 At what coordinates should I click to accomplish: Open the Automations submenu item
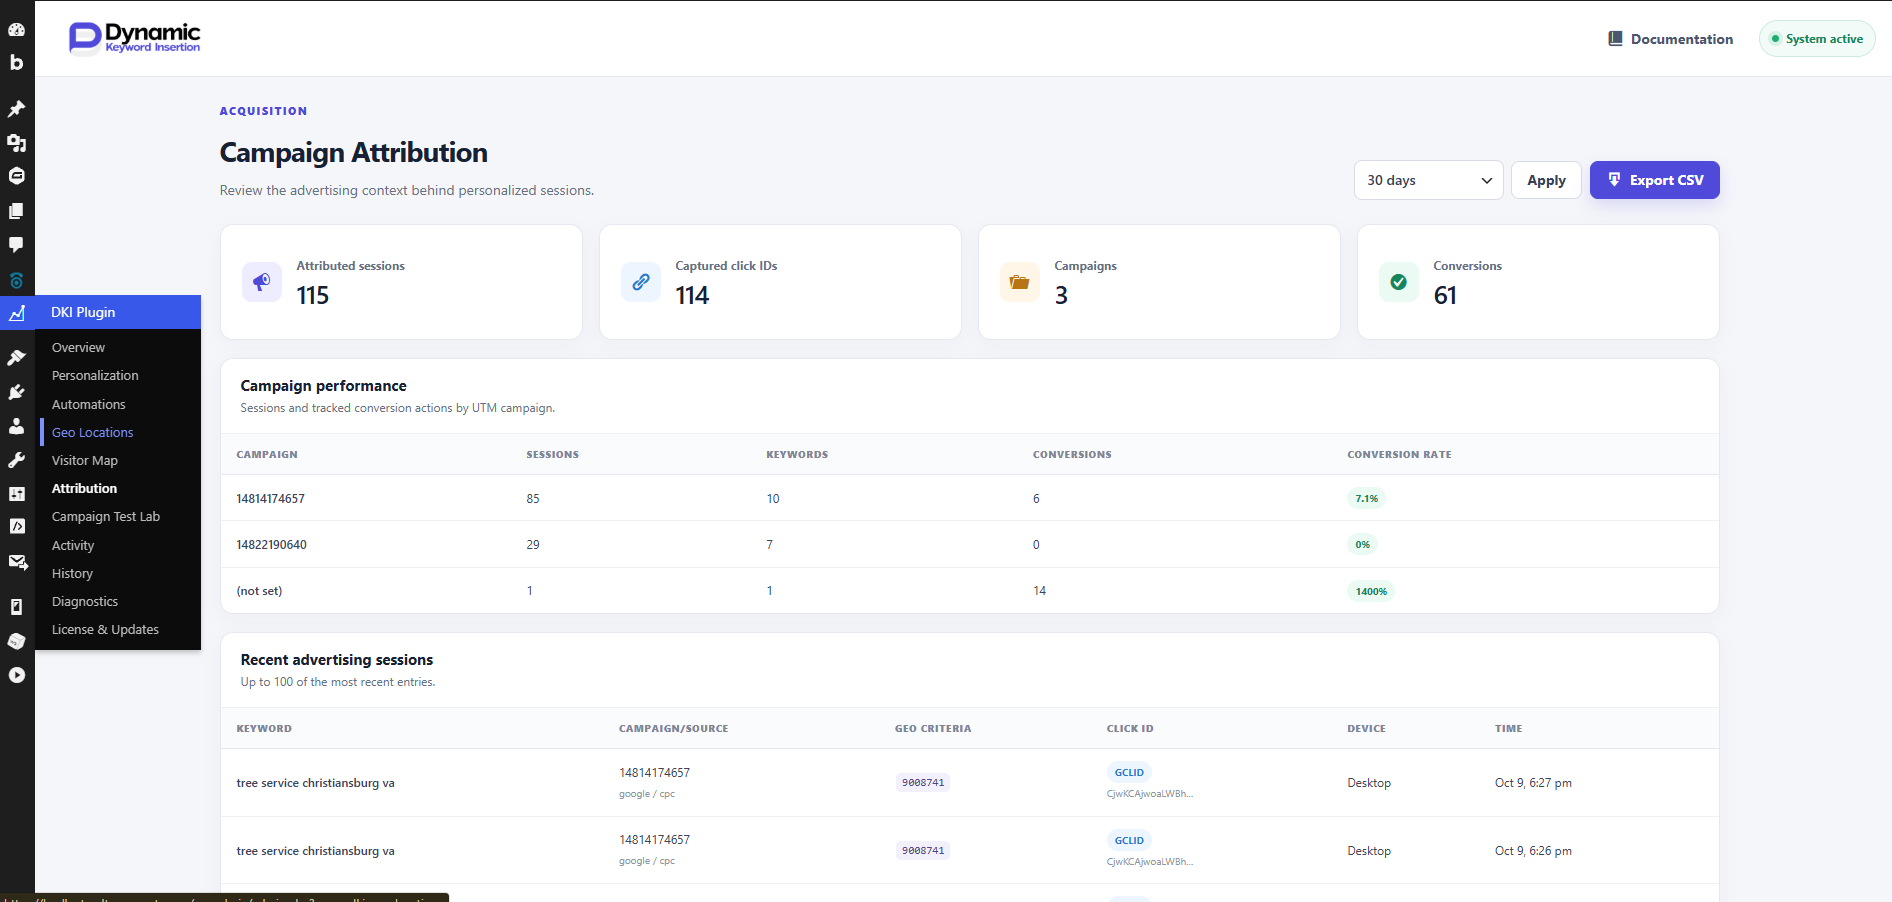[x=88, y=404]
